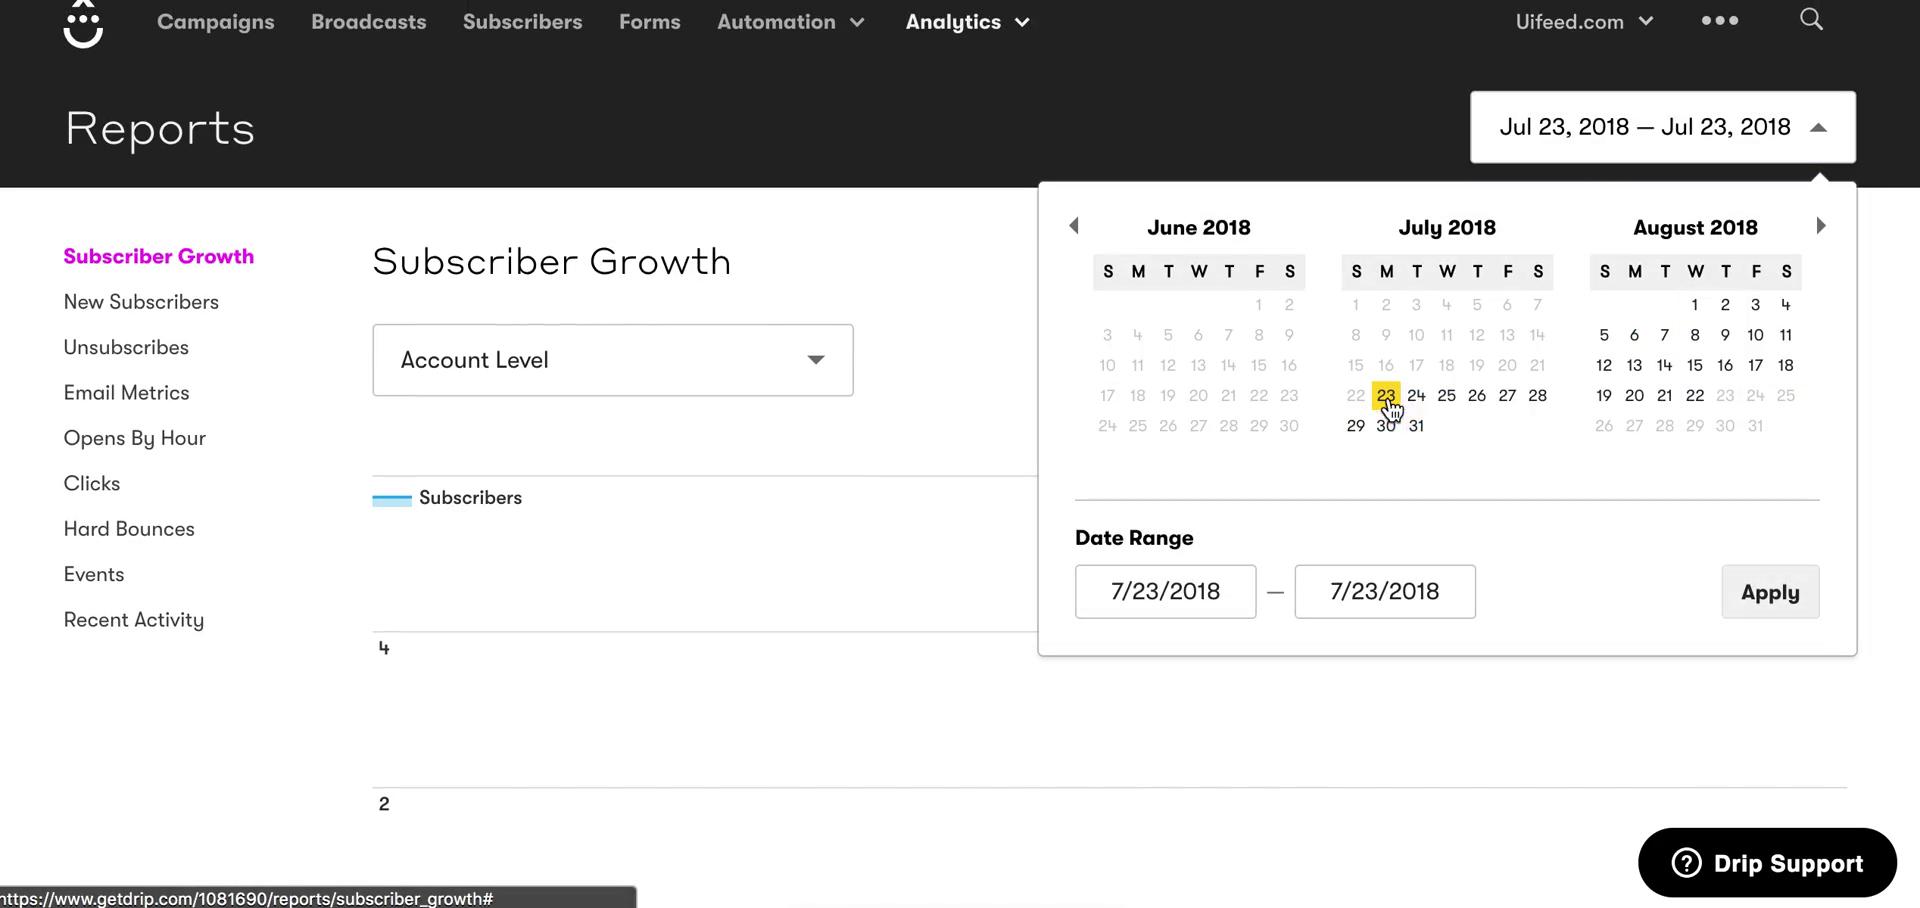
Task: View the Hard Bounces report
Action: (129, 529)
